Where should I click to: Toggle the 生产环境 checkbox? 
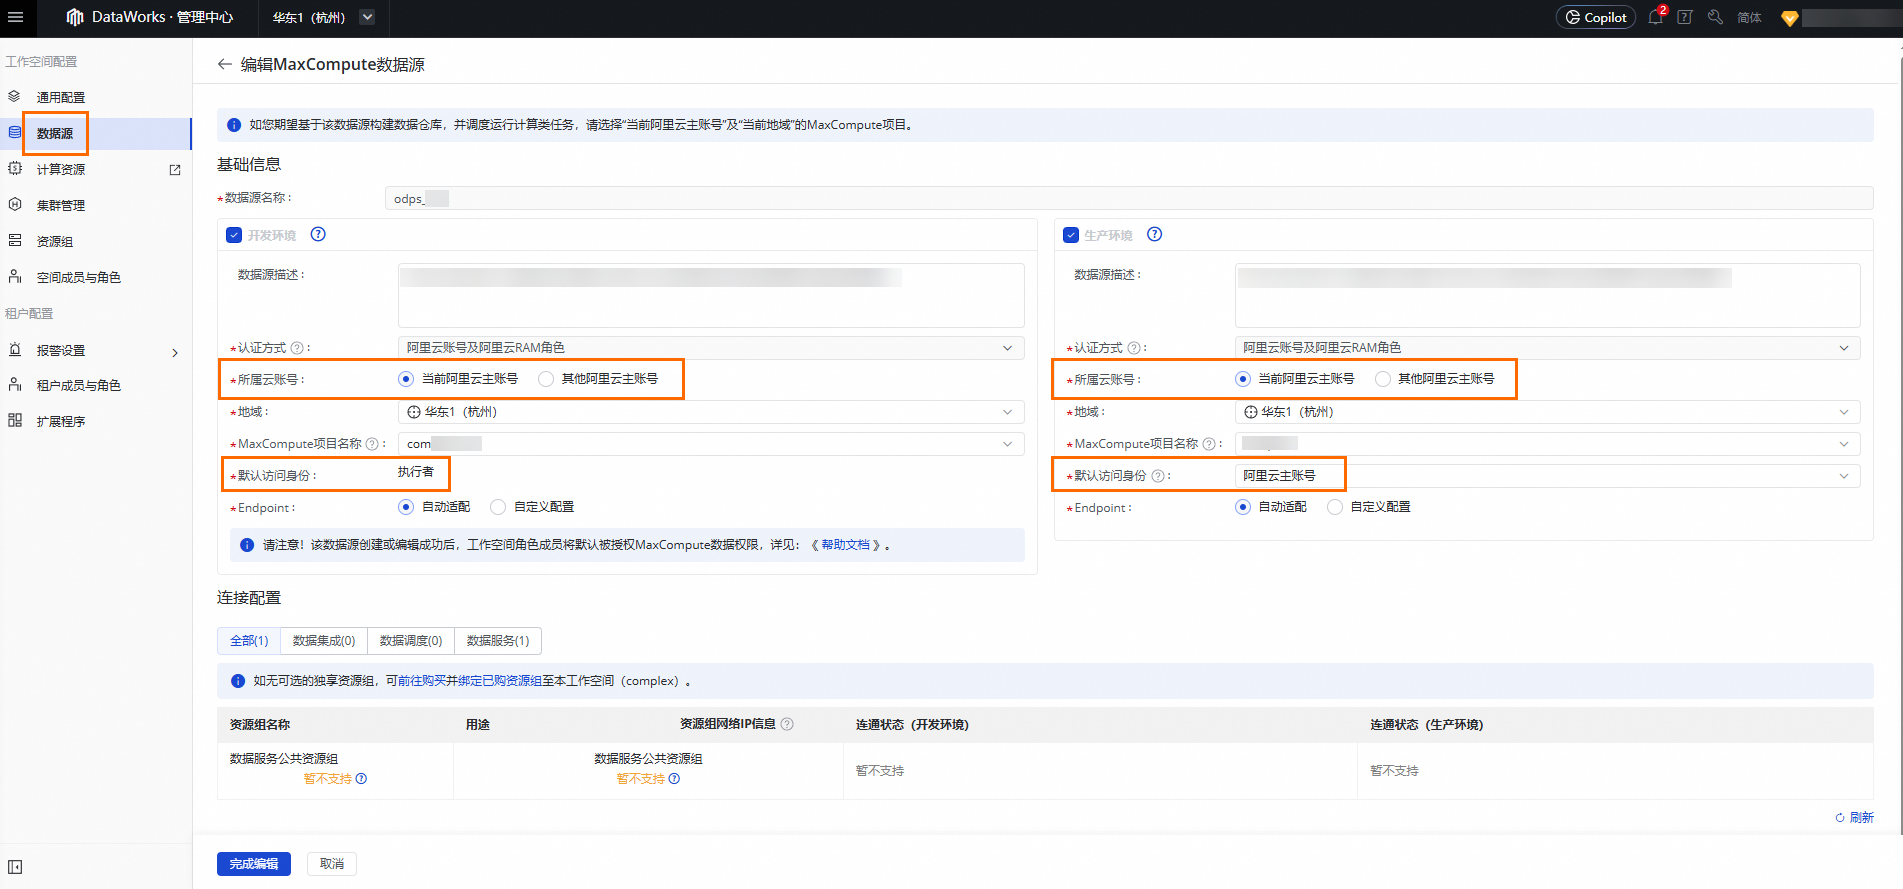point(1071,235)
